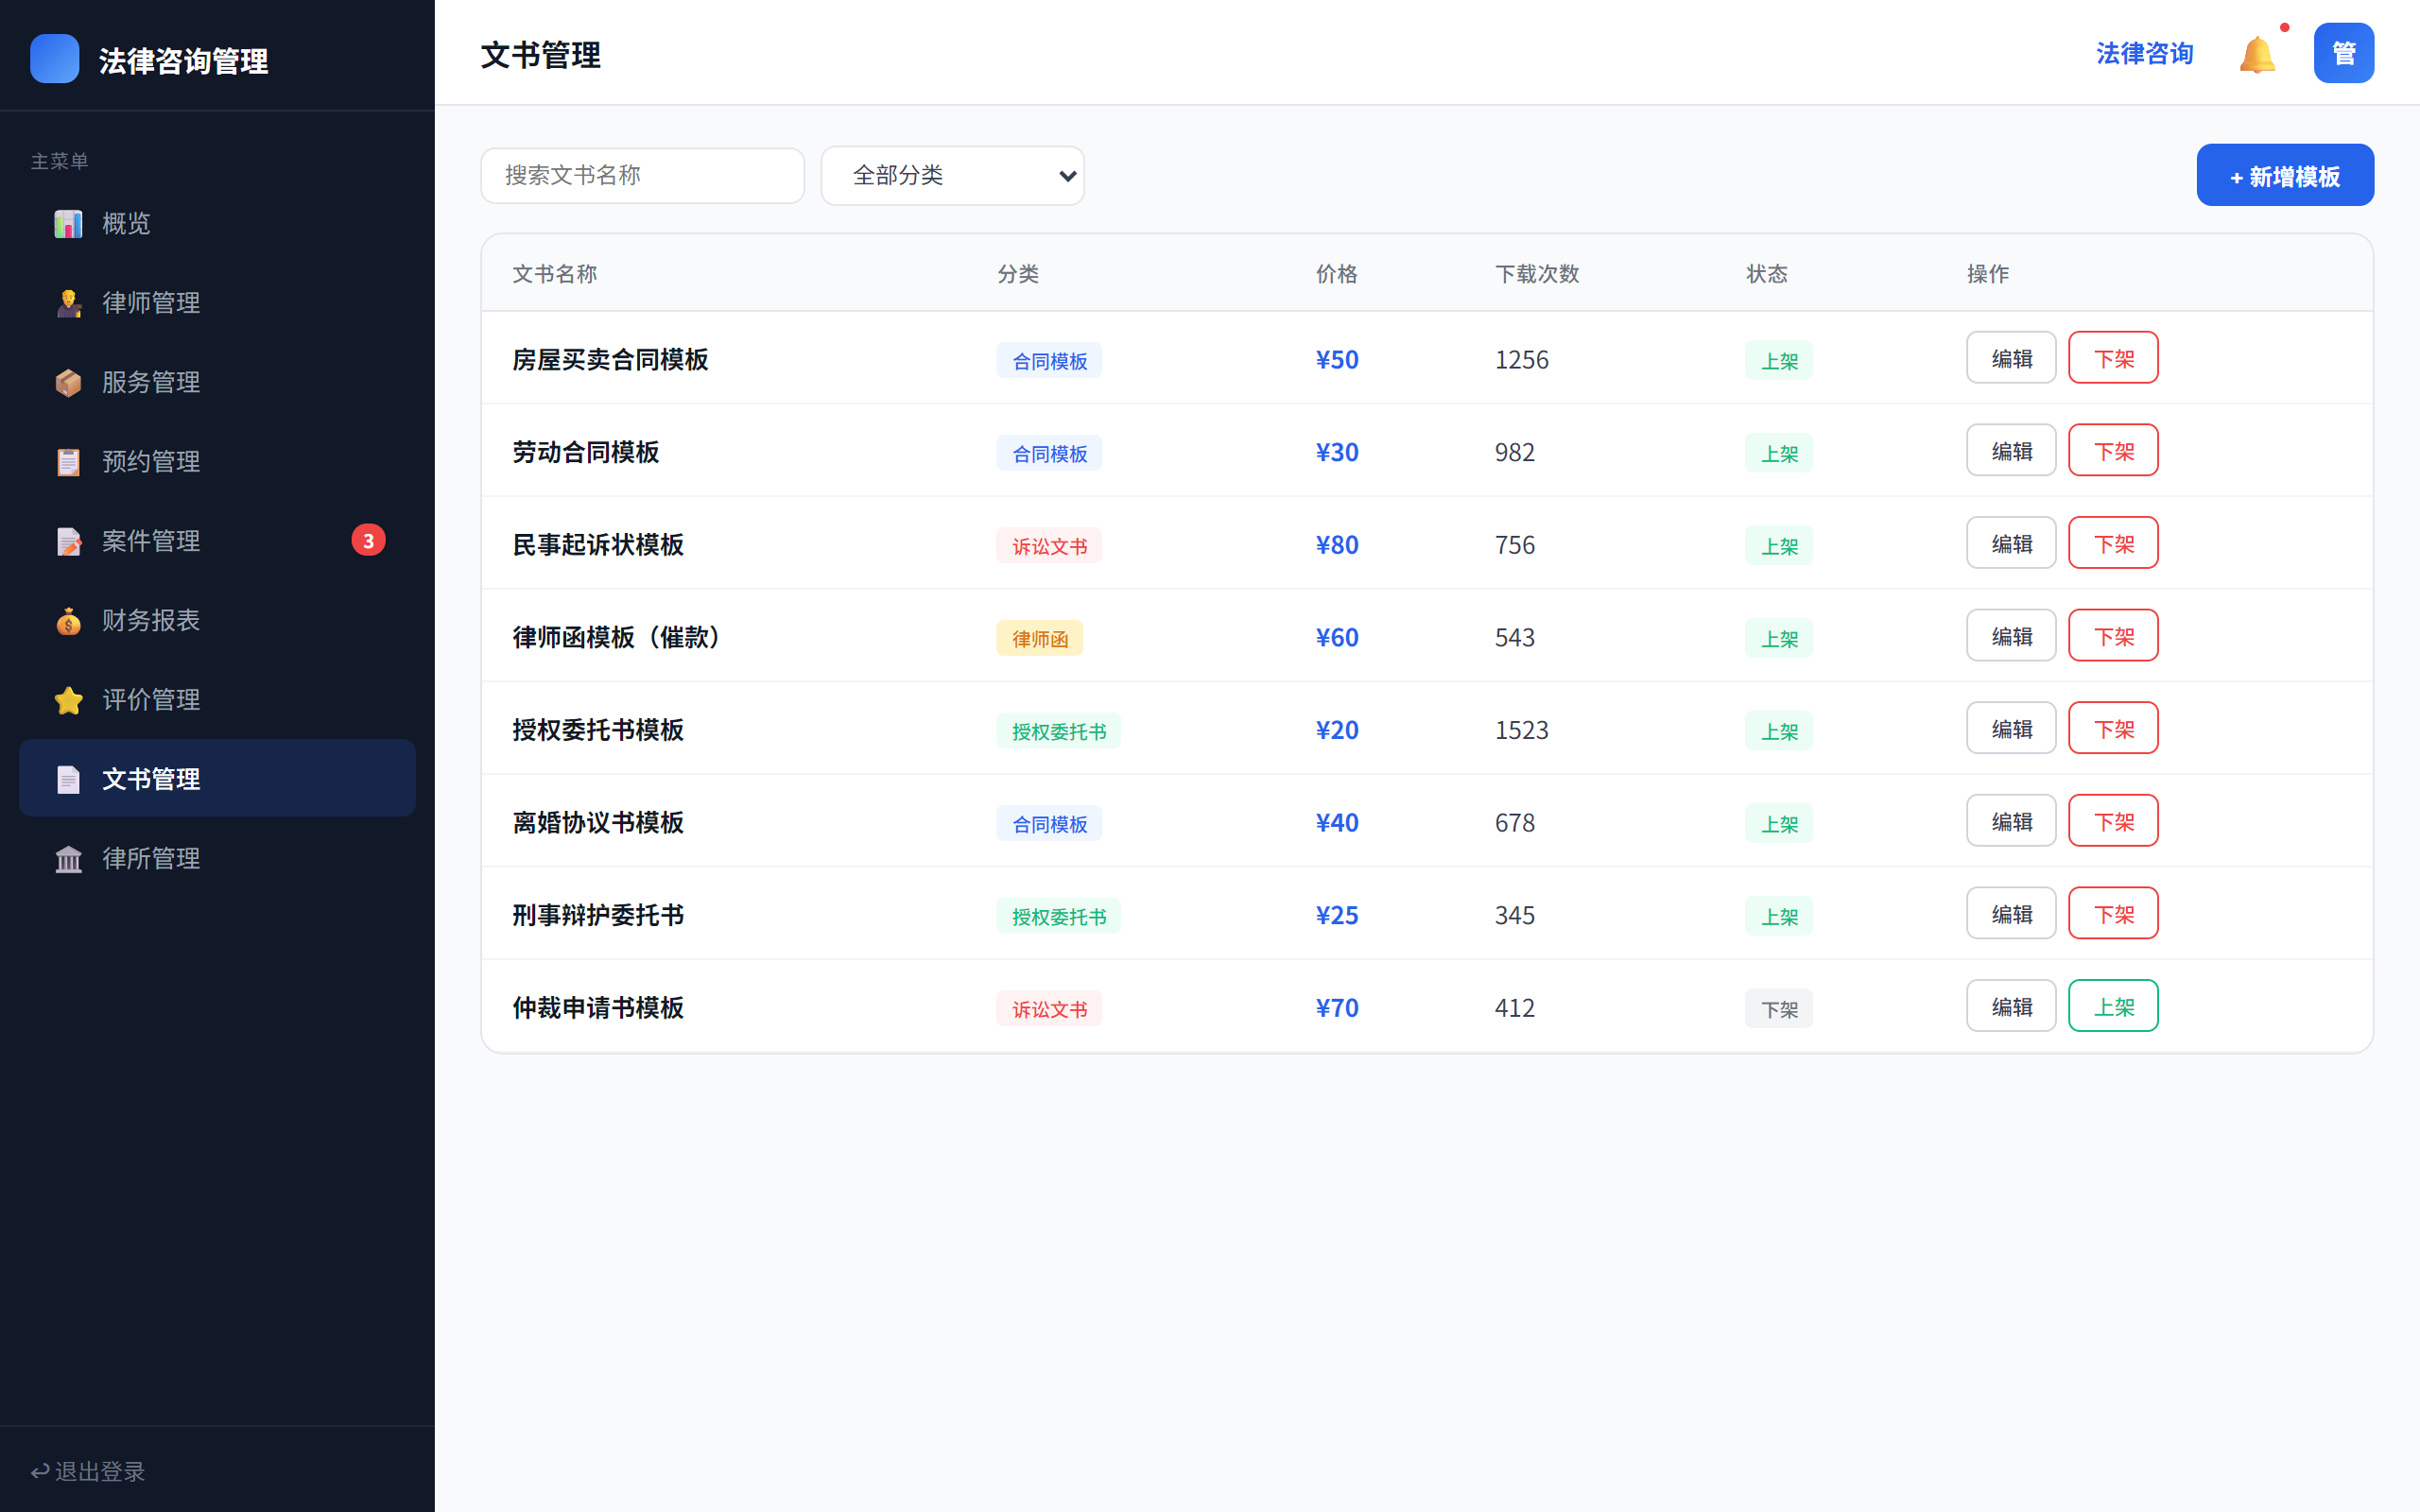Open the 概览 menu item
This screenshot has height=1512, width=2420.
[217, 223]
